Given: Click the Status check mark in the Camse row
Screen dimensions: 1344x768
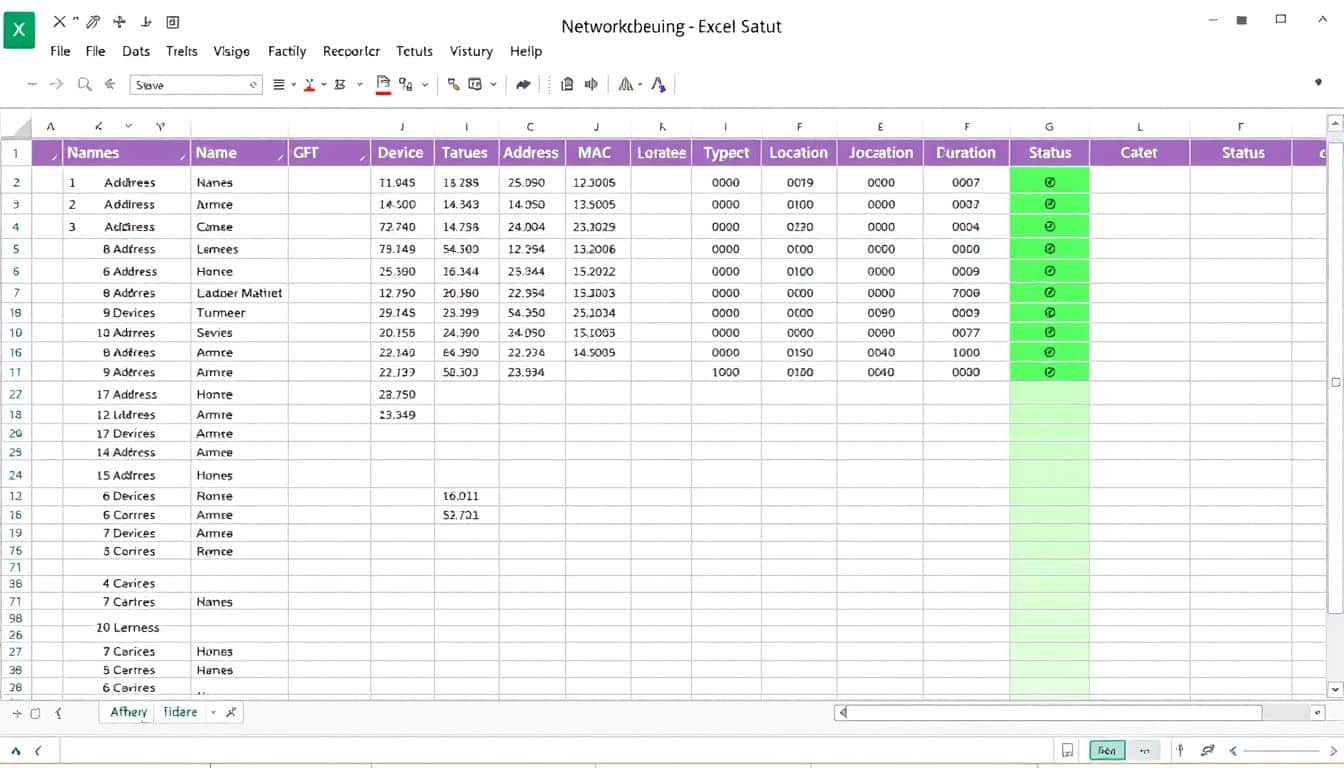Looking at the screenshot, I should 1049,226.
